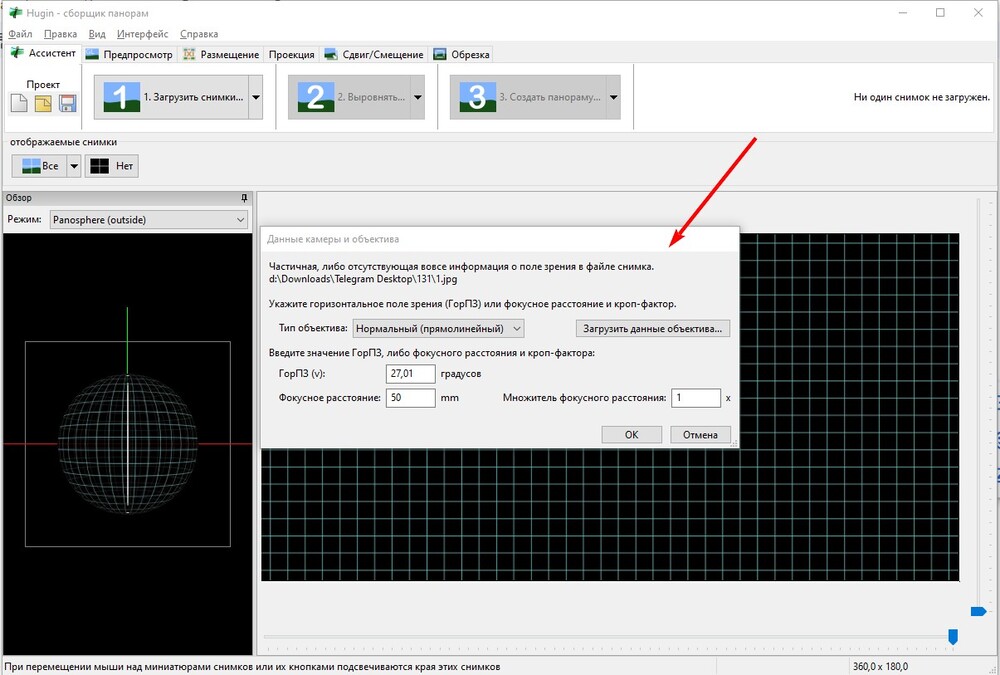Click the pin icon on the Обзор panel
The image size is (1000, 675).
(x=243, y=198)
